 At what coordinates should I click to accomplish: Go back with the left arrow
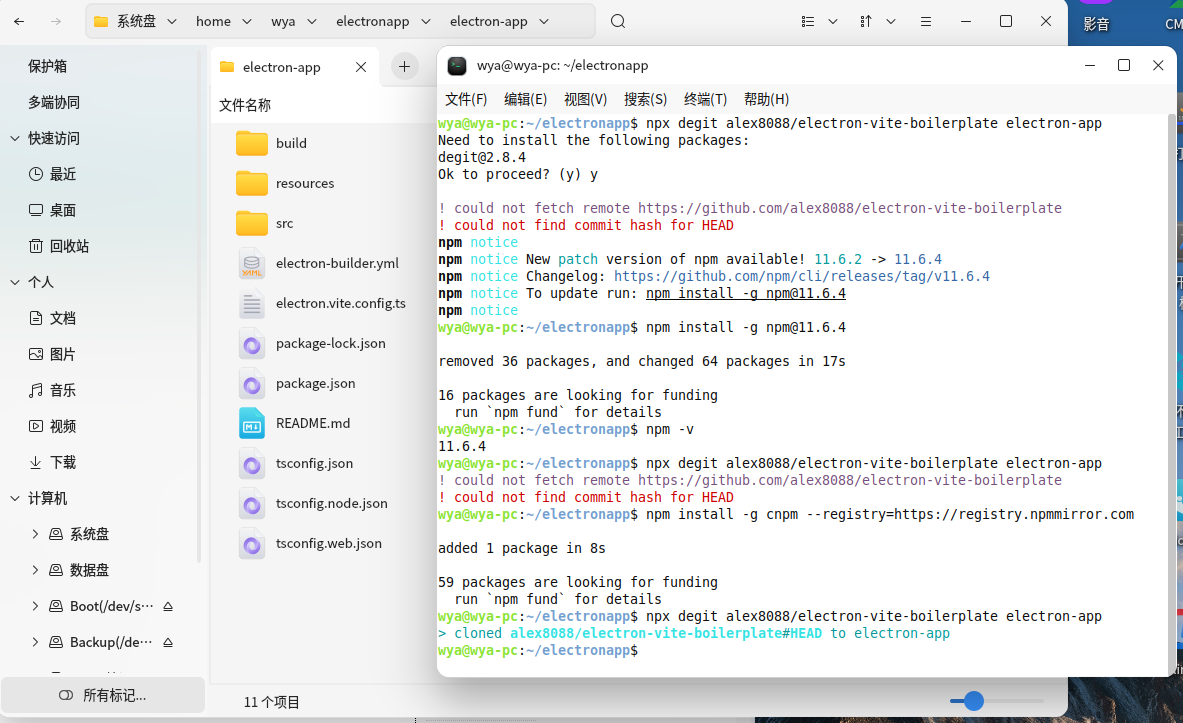click(19, 21)
